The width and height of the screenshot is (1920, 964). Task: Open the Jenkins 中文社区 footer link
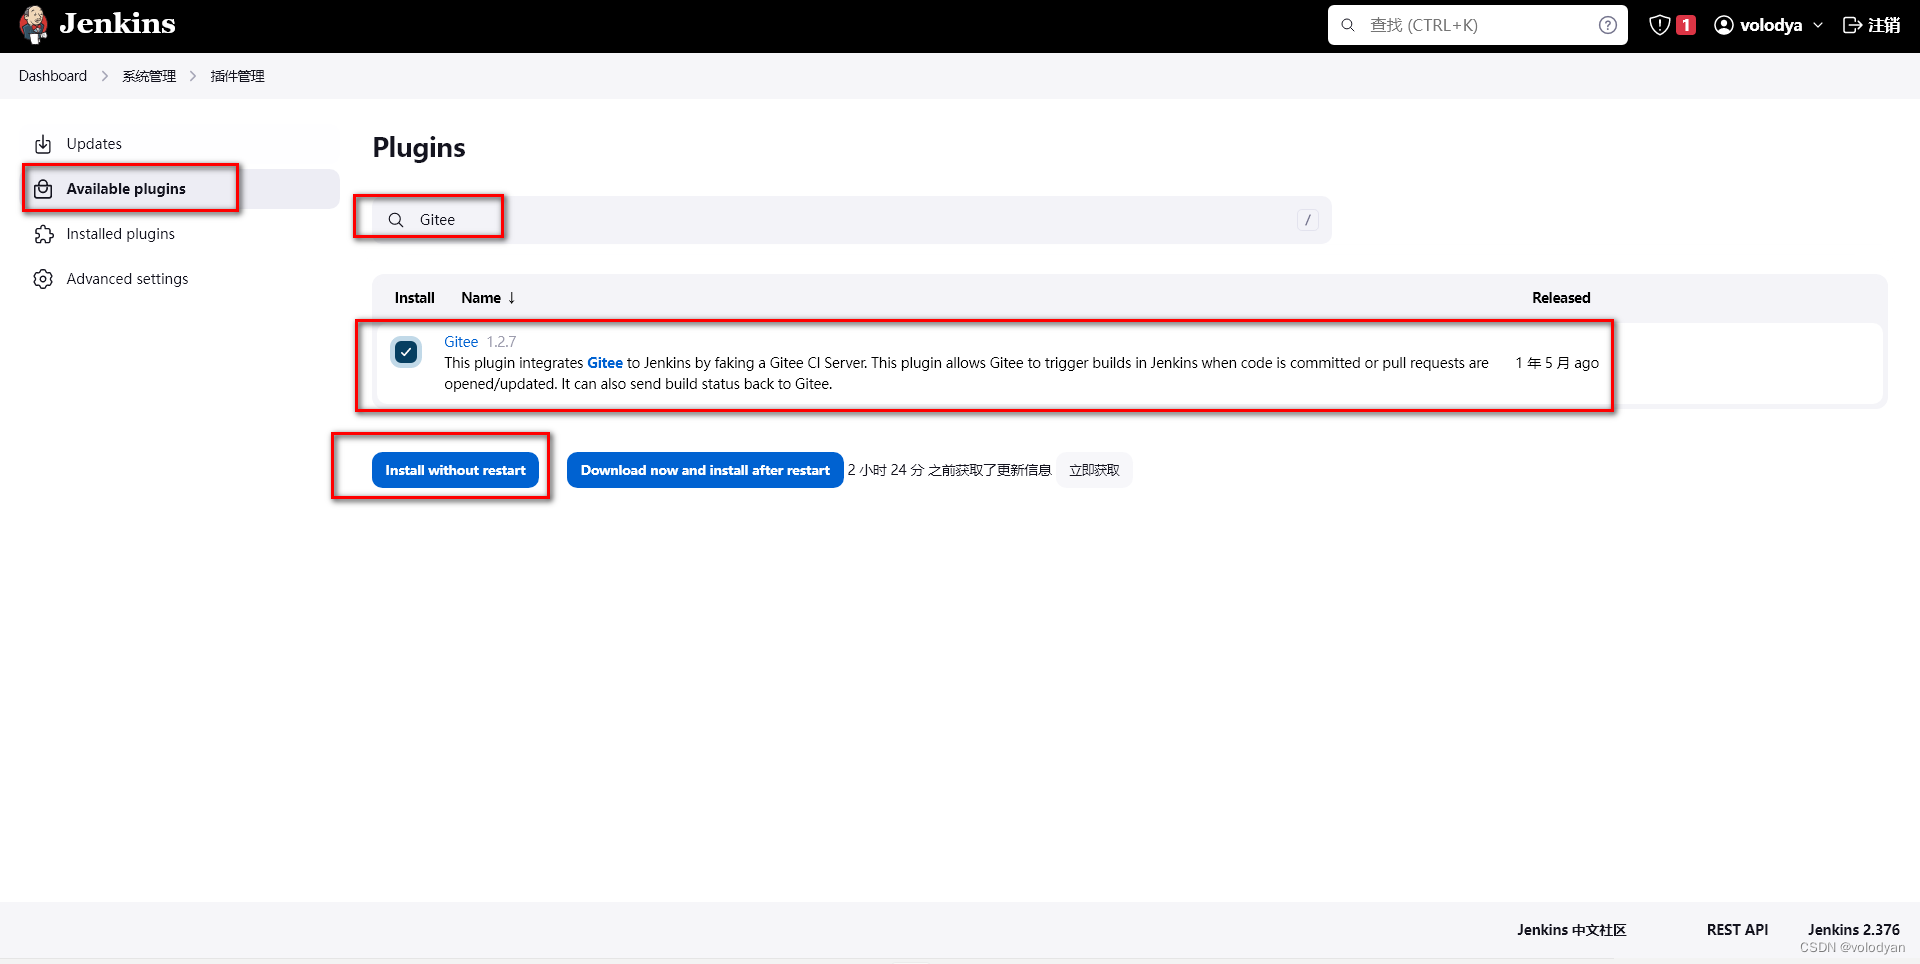(1571, 930)
